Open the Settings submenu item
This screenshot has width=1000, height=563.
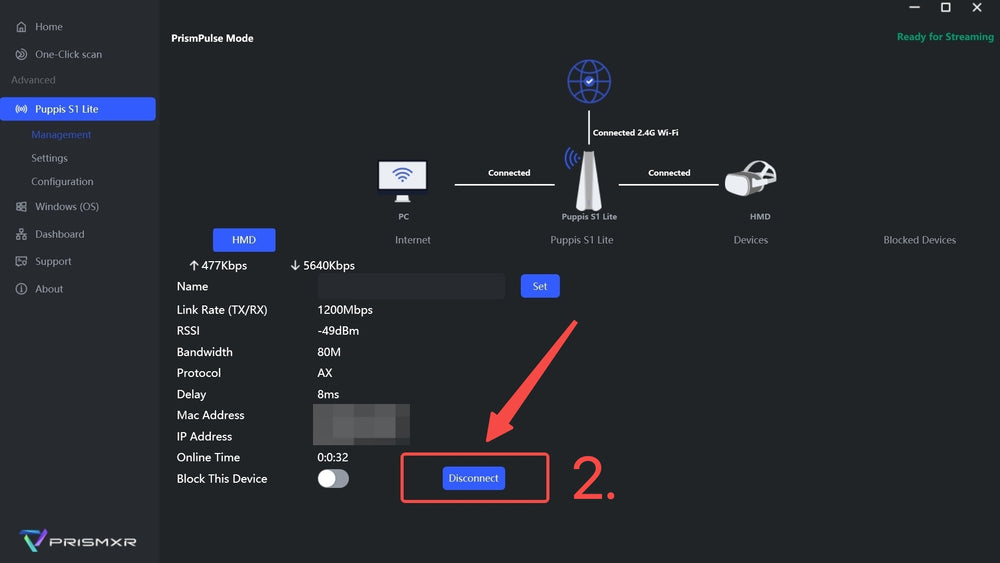(x=49, y=158)
